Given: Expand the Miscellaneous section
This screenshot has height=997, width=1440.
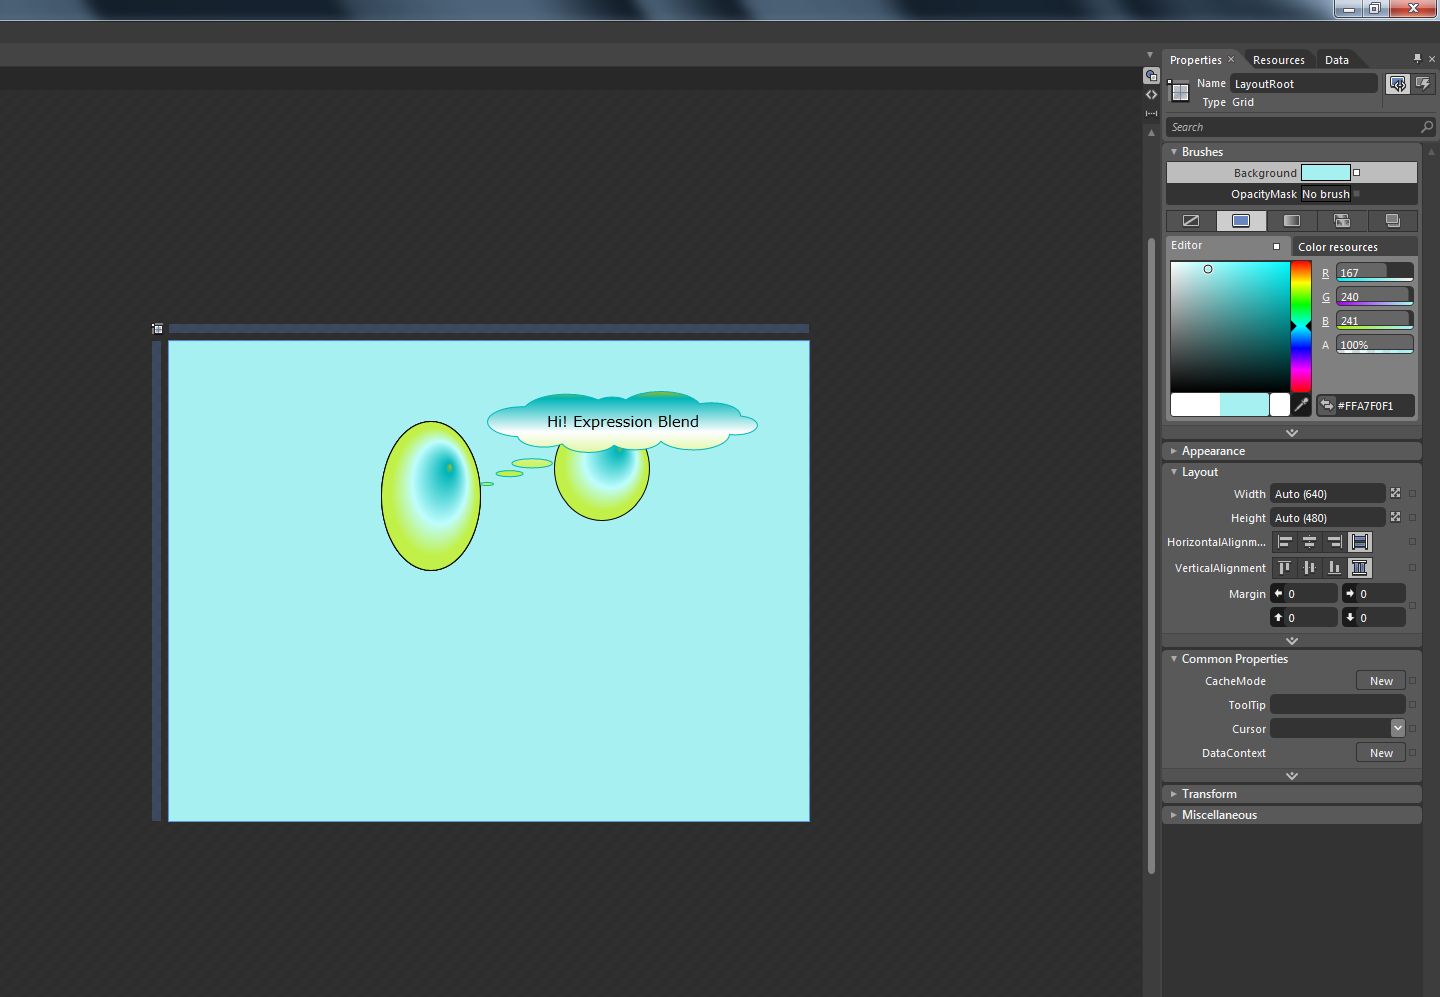Looking at the screenshot, I should tap(1174, 815).
